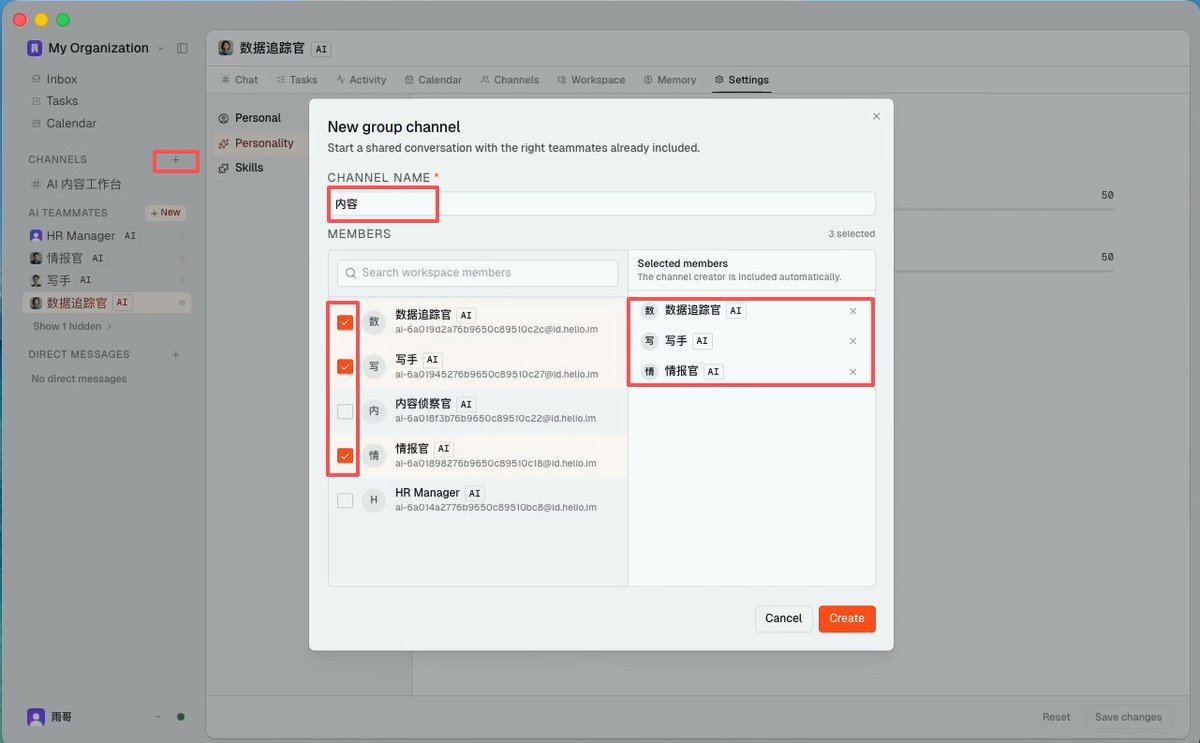This screenshot has width=1200, height=743.
Task: Uncheck the 数据追踪官 member checkbox
Action: pyautogui.click(x=345, y=322)
